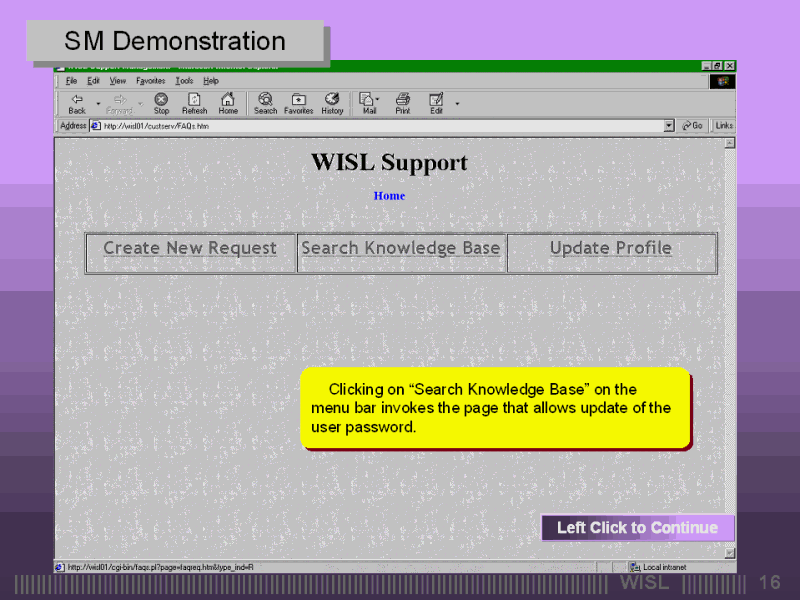Click the Go button beside the address bar
The image size is (800, 600).
coord(693,126)
